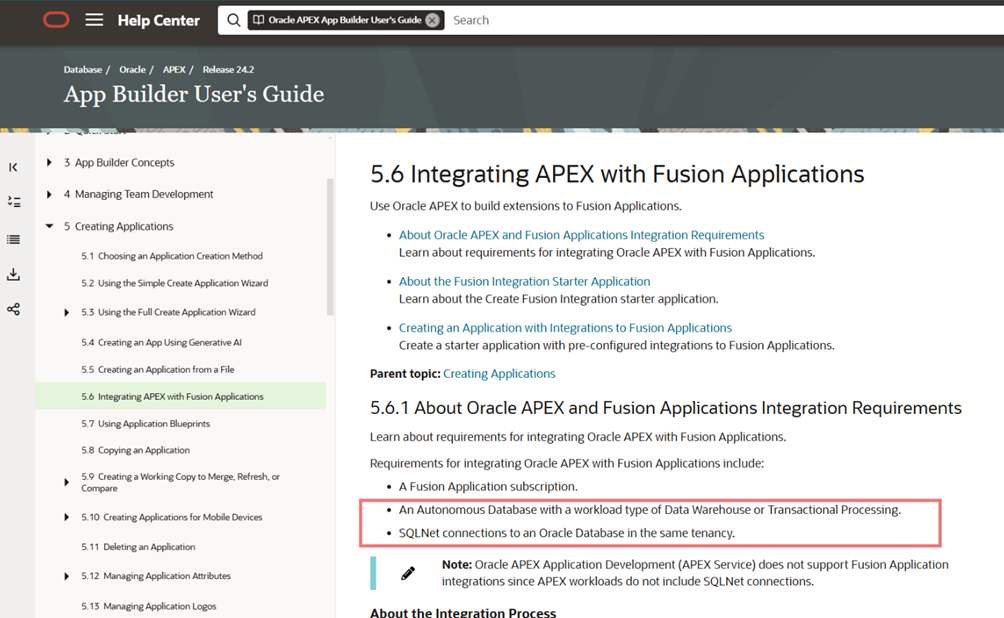
Task: Open the hamburger navigation menu
Action: click(x=94, y=20)
